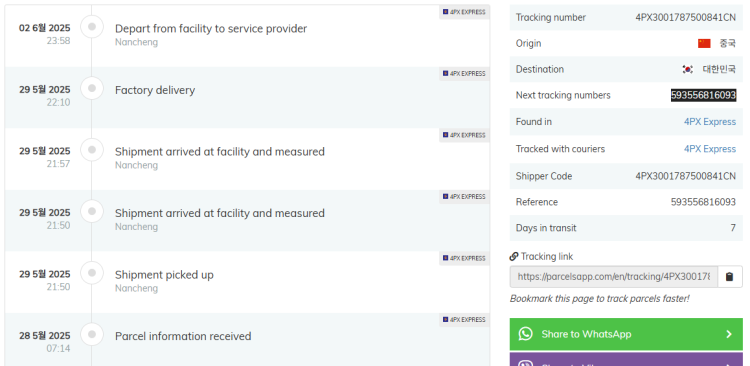Screen dimensions: 750x366
Task: Click the WhatsApp logo icon
Action: click(x=525, y=333)
